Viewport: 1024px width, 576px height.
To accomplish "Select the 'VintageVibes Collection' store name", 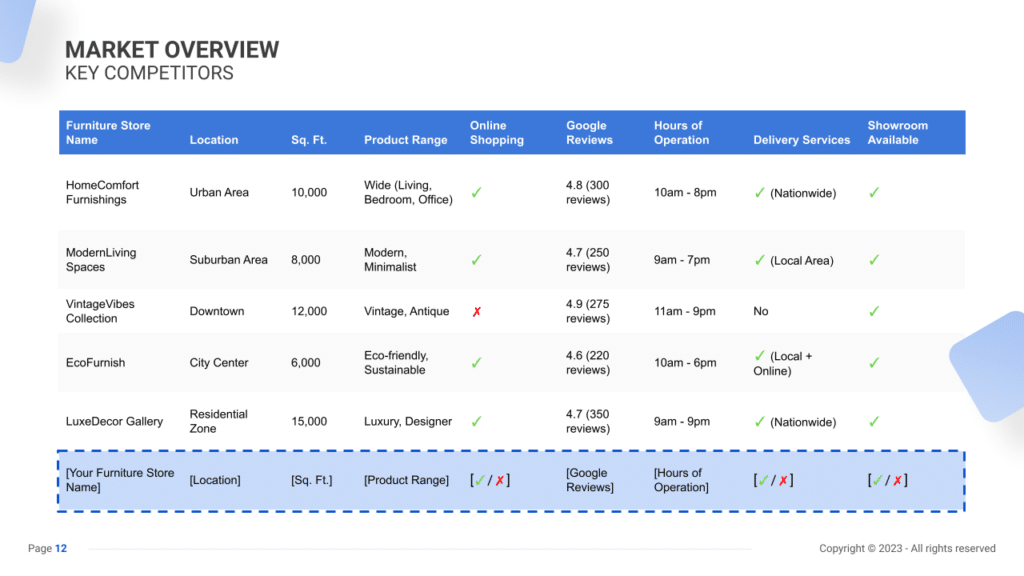I will tap(100, 312).
